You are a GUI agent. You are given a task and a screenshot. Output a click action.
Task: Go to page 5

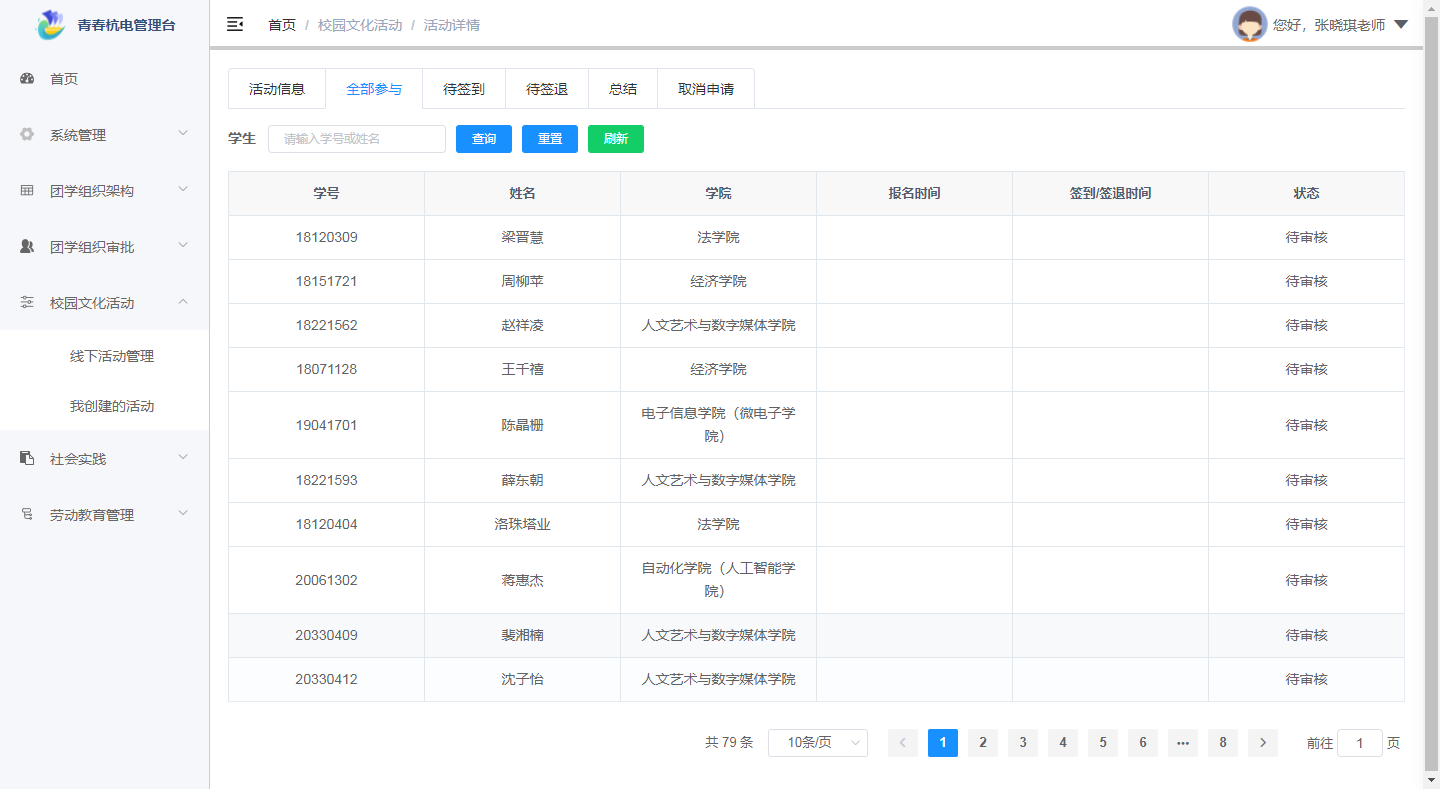tap(1103, 742)
